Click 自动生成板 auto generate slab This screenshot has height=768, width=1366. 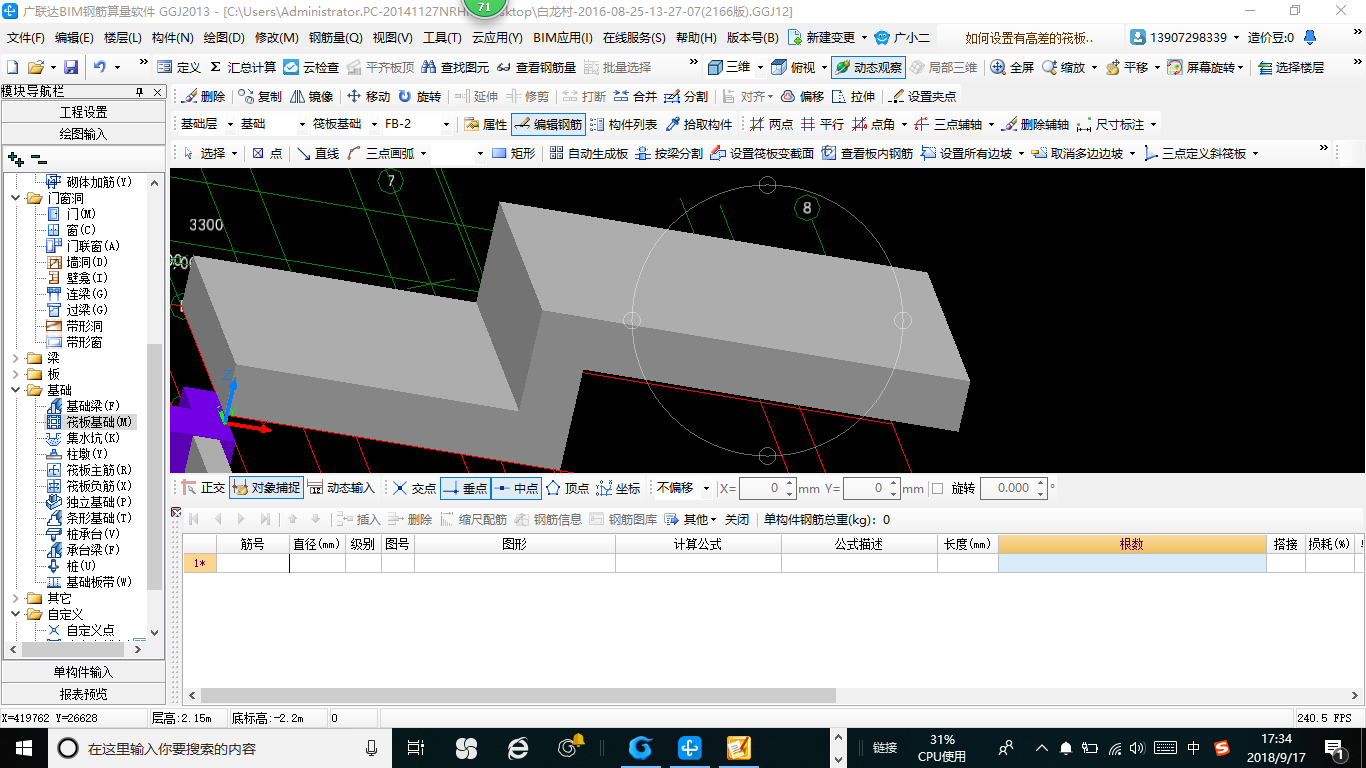pos(588,153)
